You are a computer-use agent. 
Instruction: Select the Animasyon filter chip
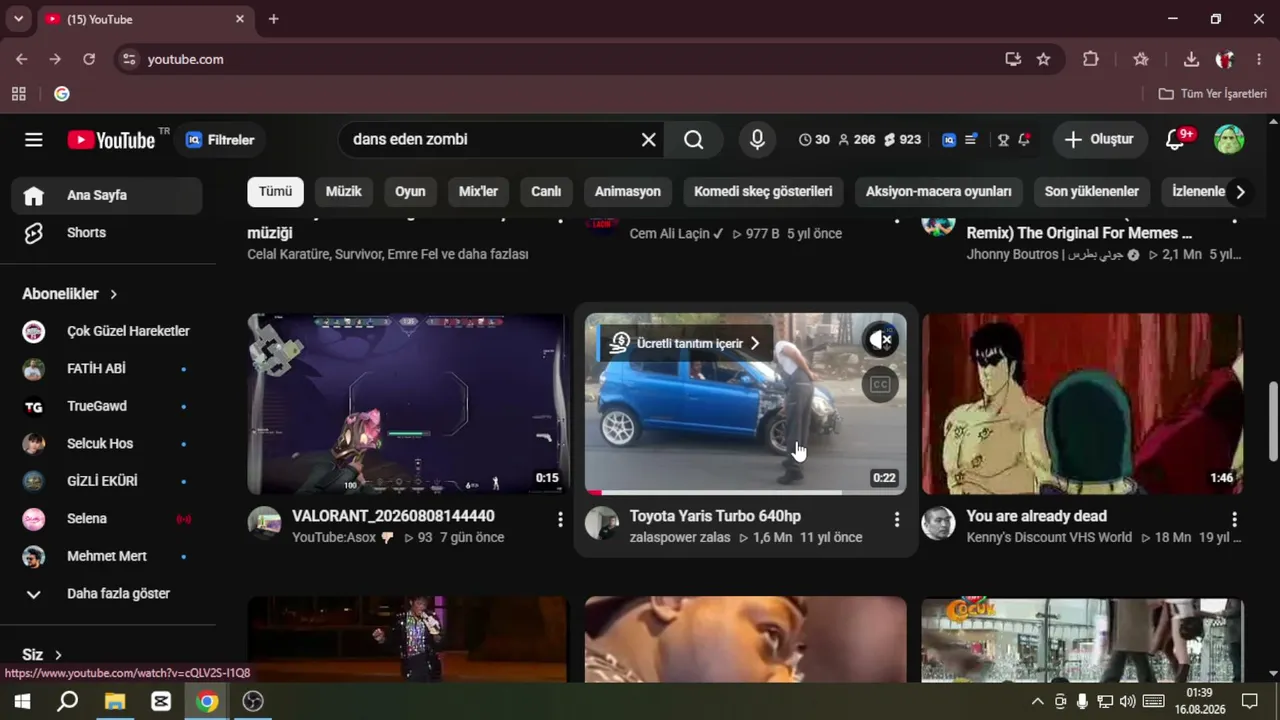(628, 191)
